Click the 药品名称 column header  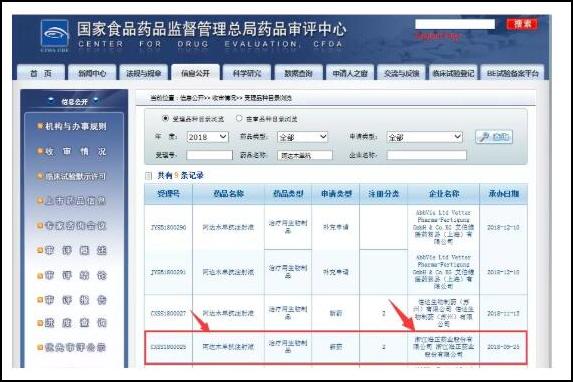coord(228,194)
